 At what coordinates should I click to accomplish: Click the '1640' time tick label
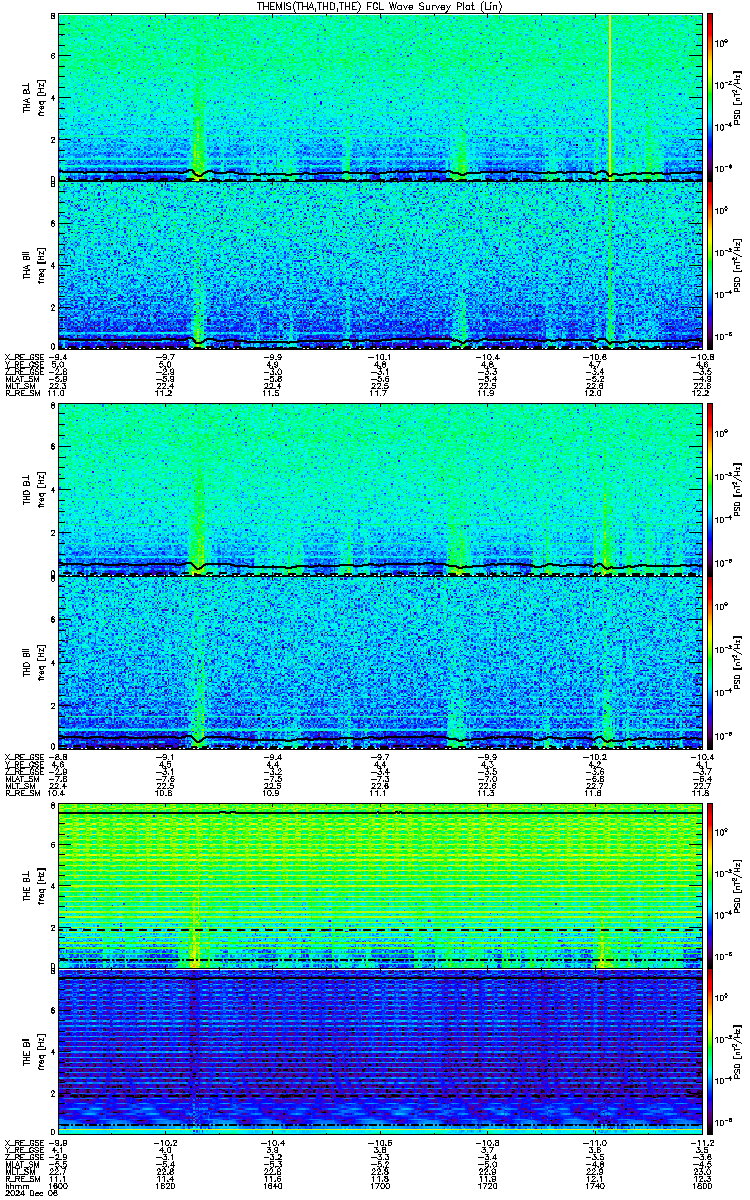pos(272,1187)
